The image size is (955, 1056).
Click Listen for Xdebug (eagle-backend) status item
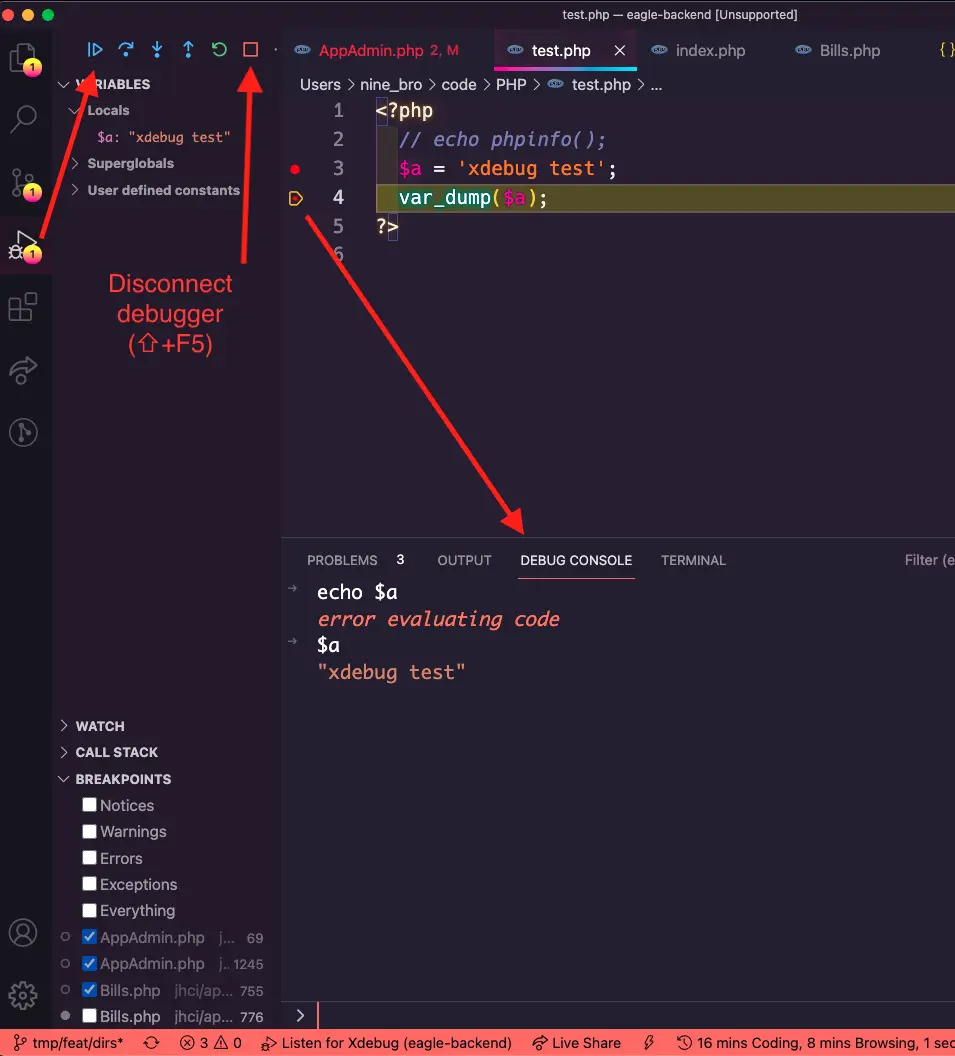coord(386,1043)
